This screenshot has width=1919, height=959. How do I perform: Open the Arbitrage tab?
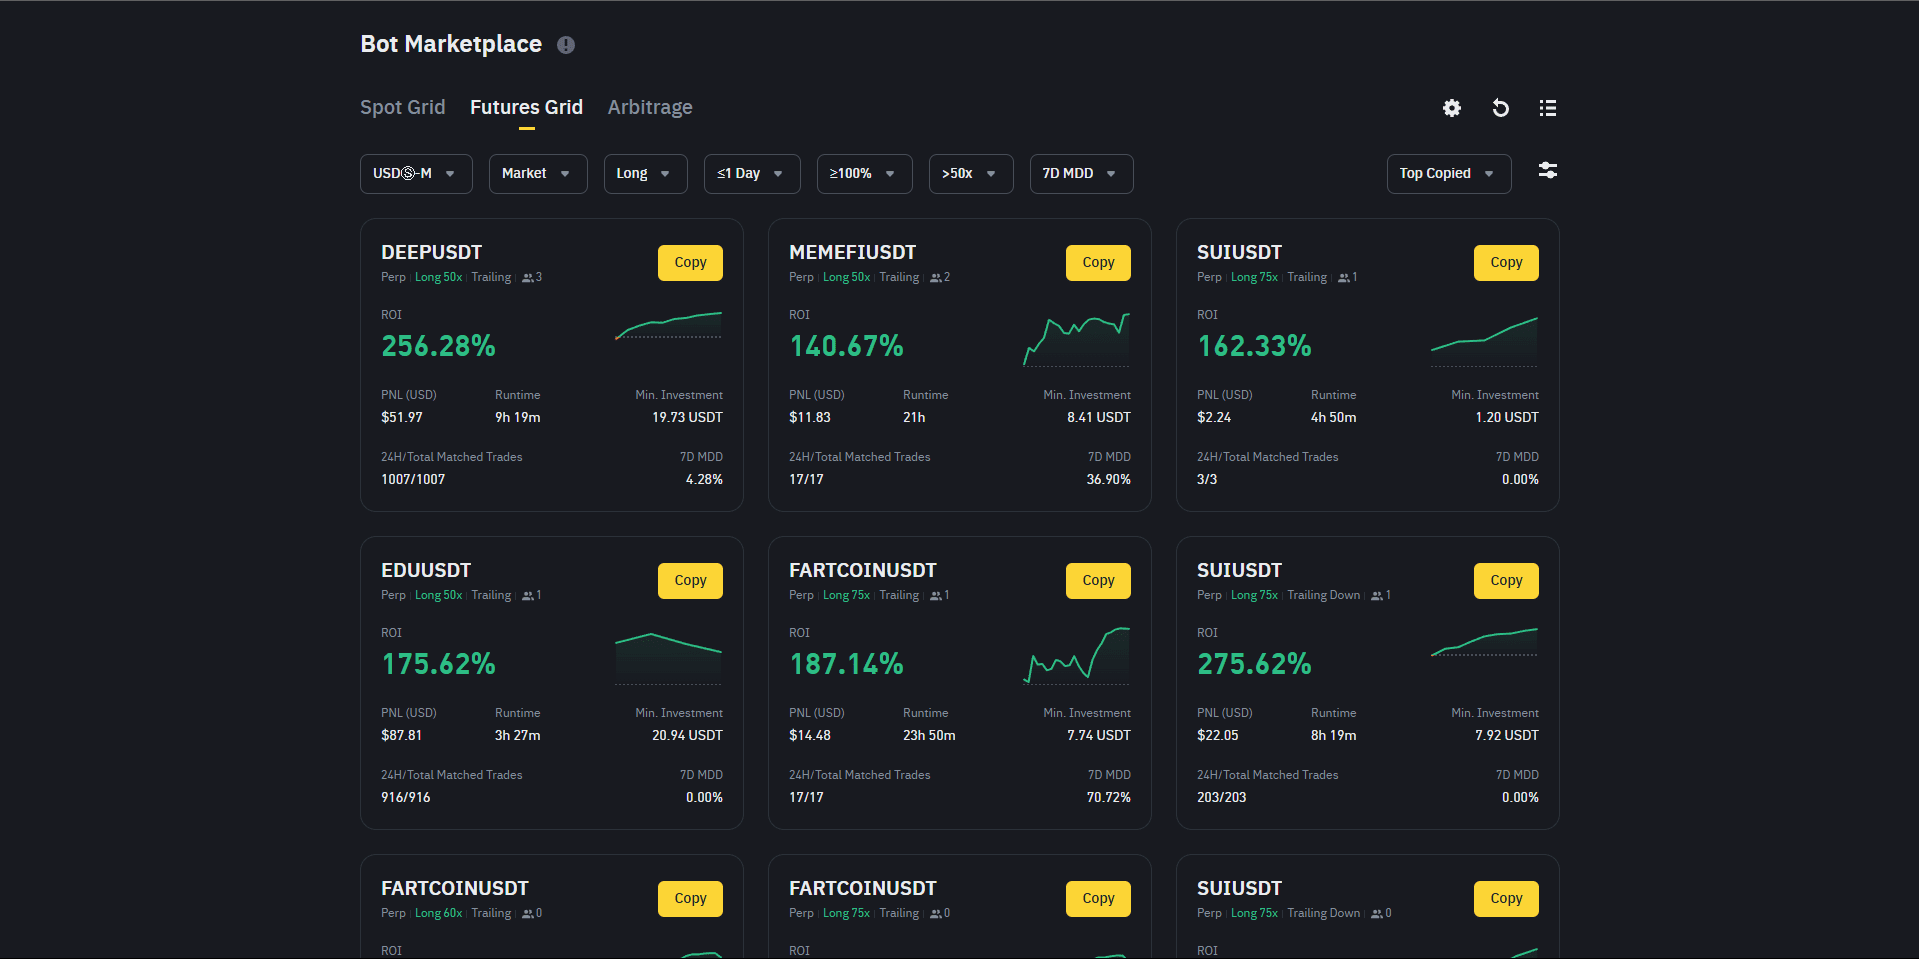click(649, 107)
